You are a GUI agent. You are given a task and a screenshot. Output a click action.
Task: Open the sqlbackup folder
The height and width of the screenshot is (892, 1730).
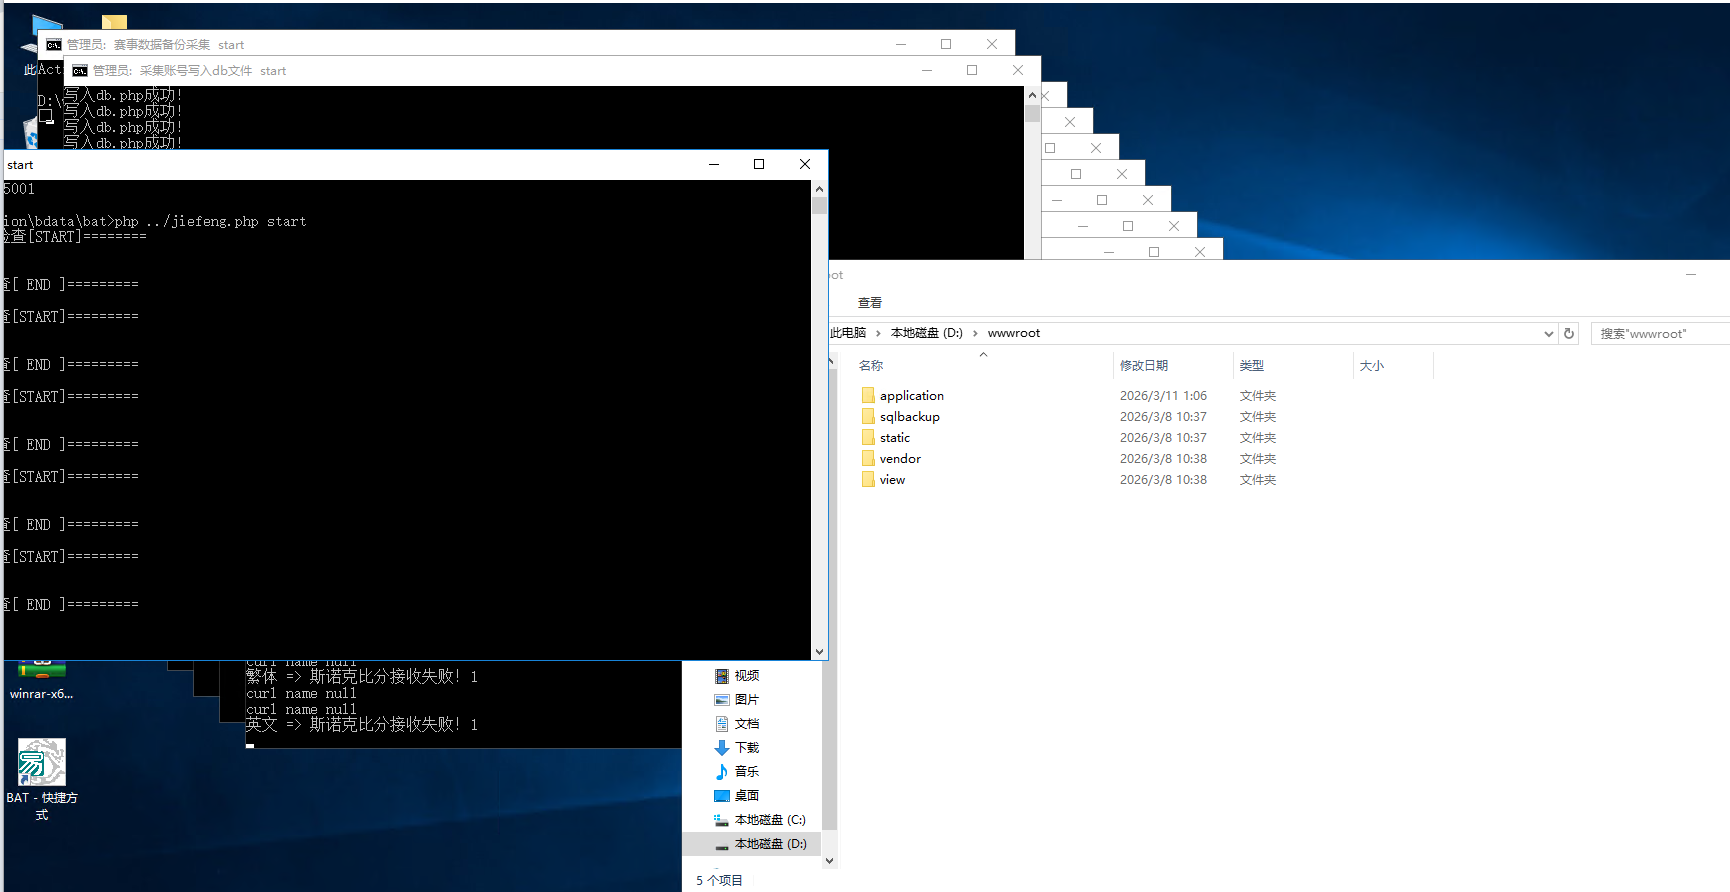[x=909, y=417]
